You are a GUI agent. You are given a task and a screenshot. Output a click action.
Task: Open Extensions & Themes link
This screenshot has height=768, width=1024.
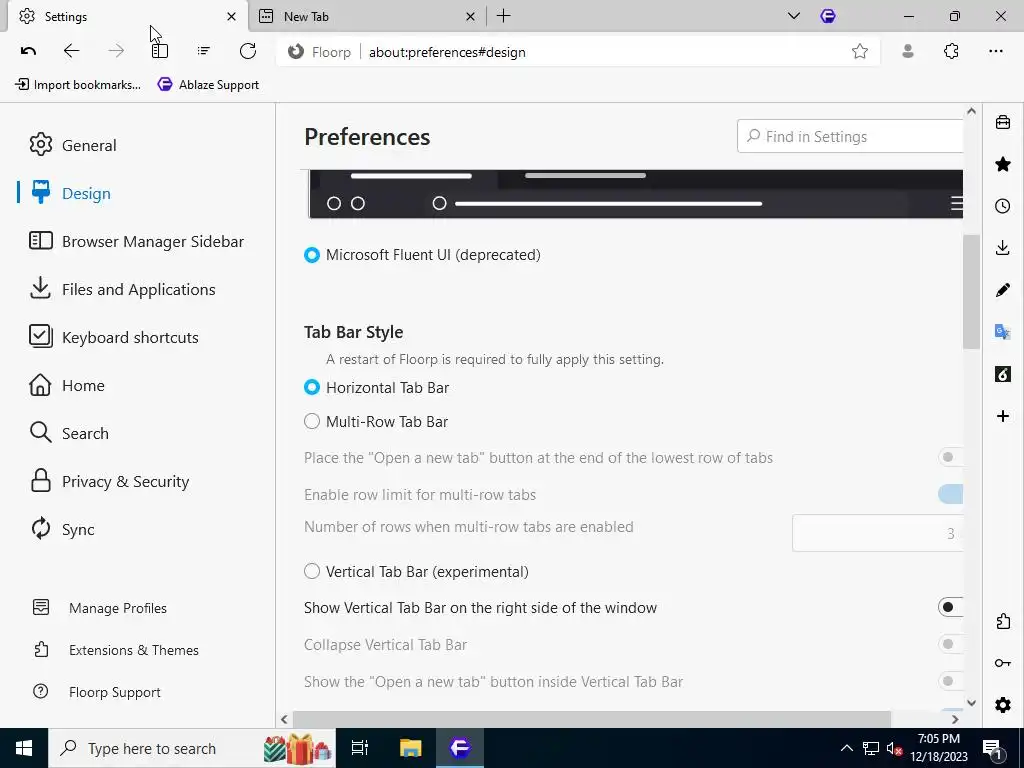coord(116,650)
